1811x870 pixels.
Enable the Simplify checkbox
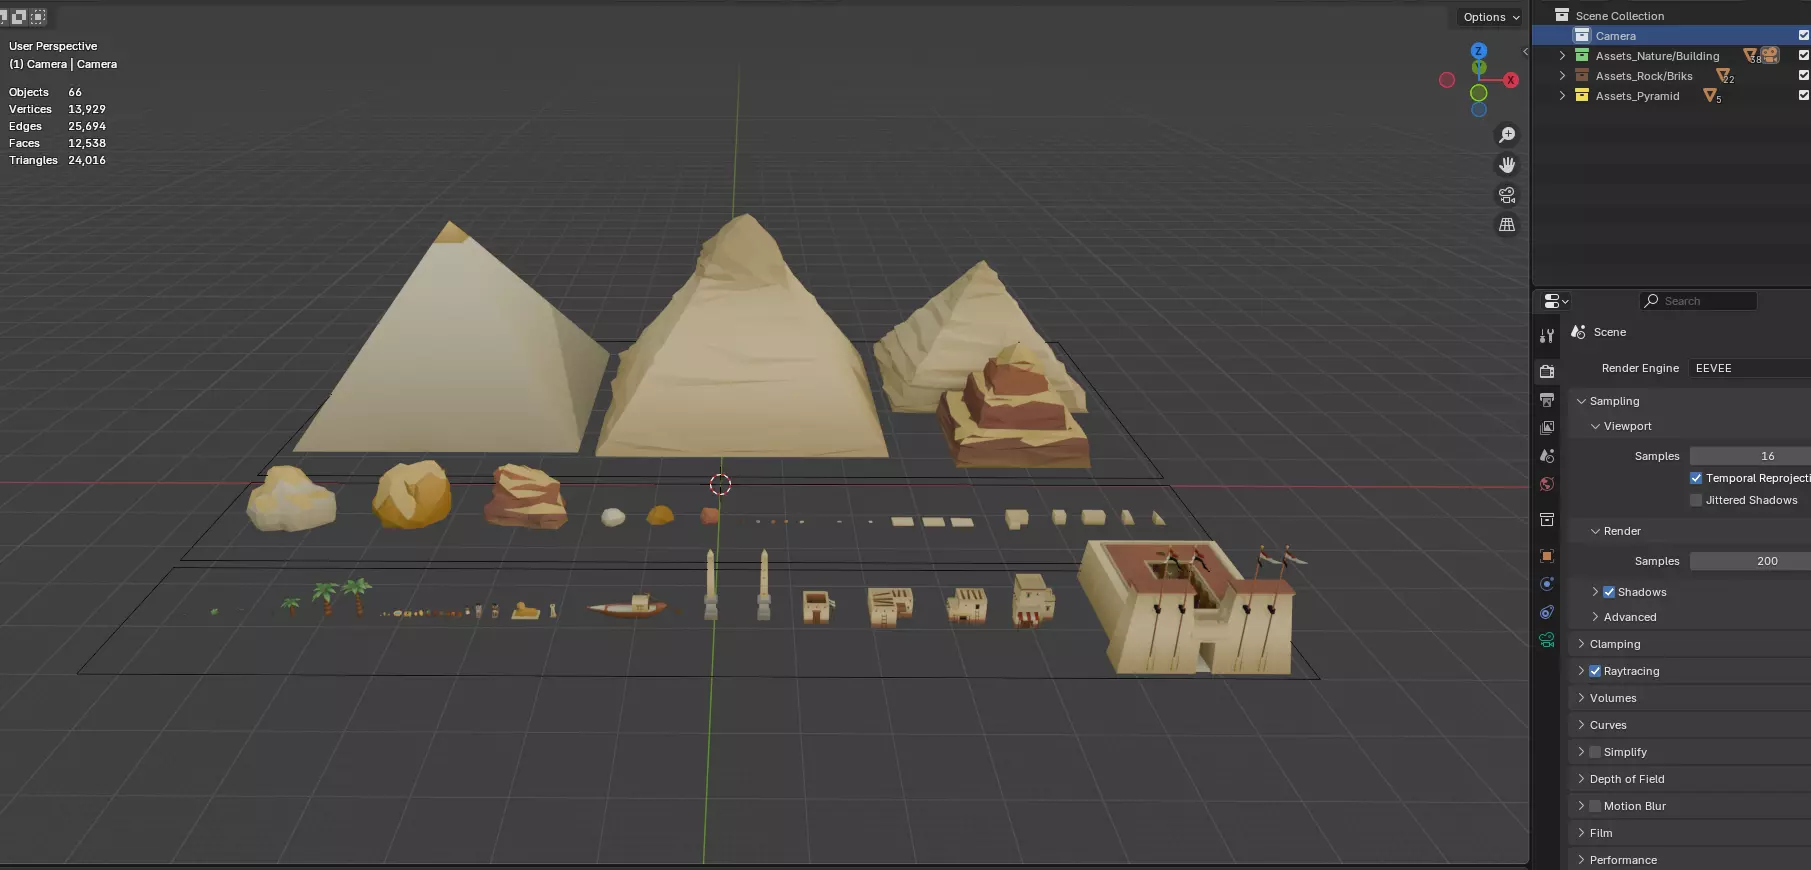tap(1595, 752)
